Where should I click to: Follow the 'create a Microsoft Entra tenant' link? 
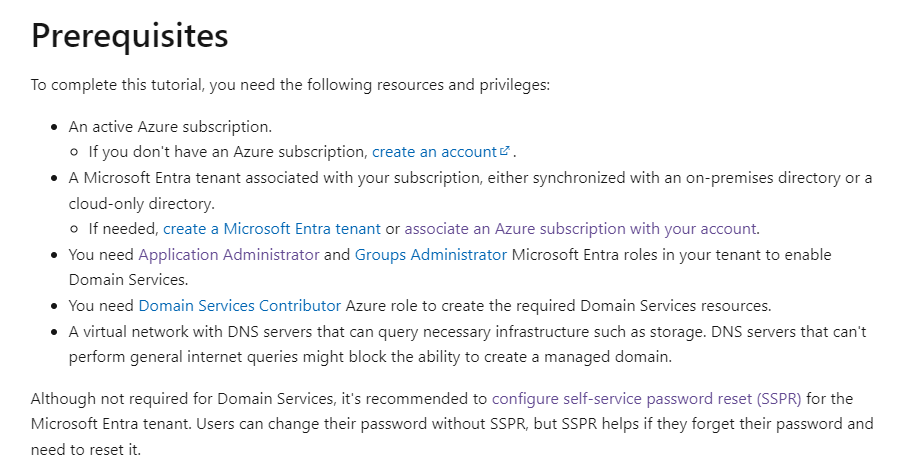click(x=272, y=228)
